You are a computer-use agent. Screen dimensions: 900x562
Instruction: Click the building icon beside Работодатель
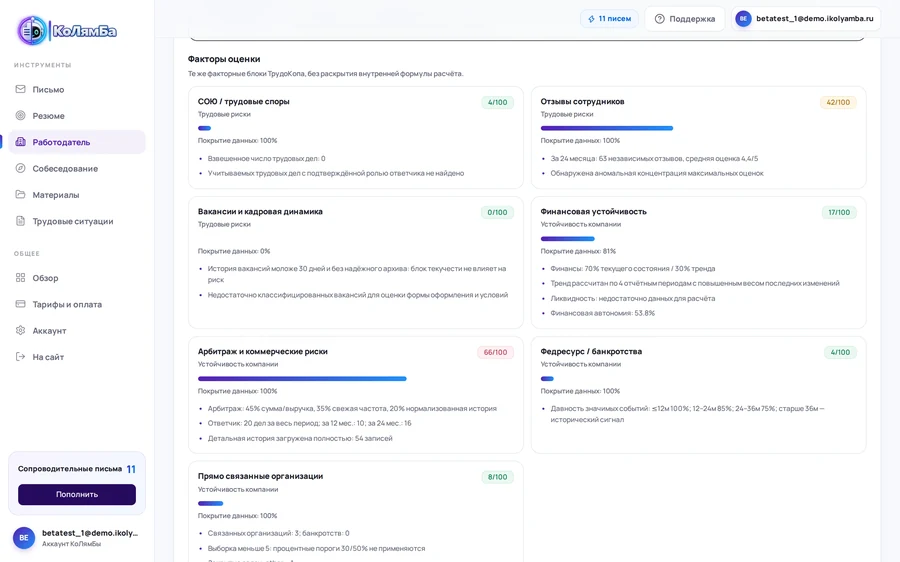point(21,142)
